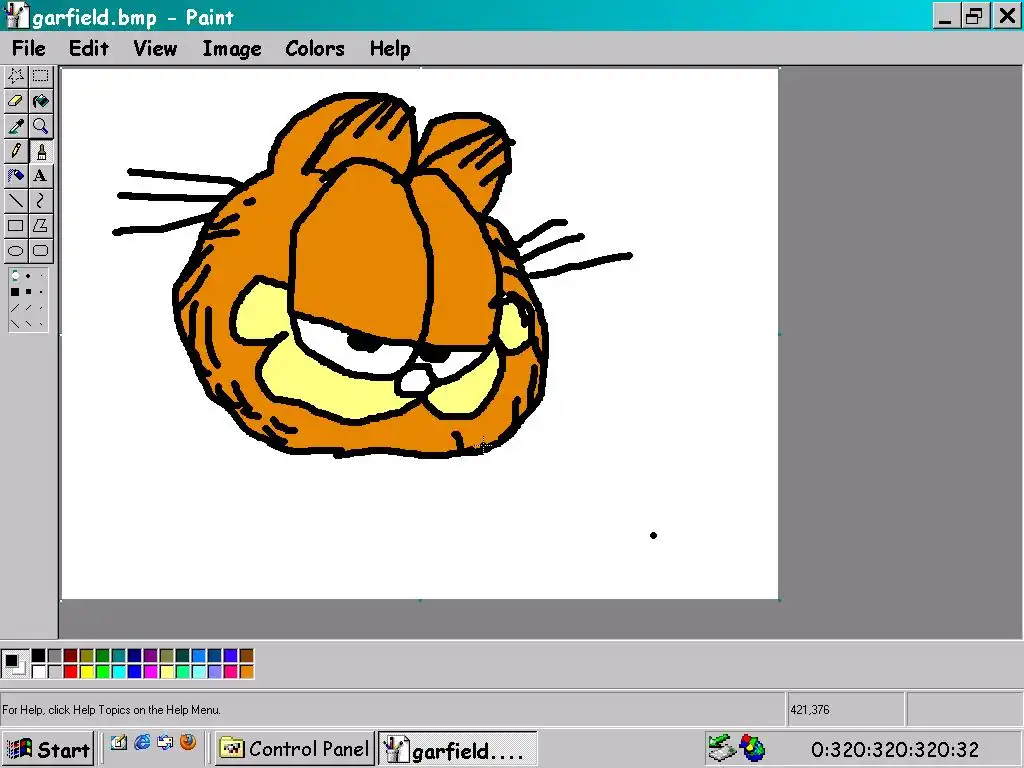Click the colorful system tray icon

click(752, 748)
